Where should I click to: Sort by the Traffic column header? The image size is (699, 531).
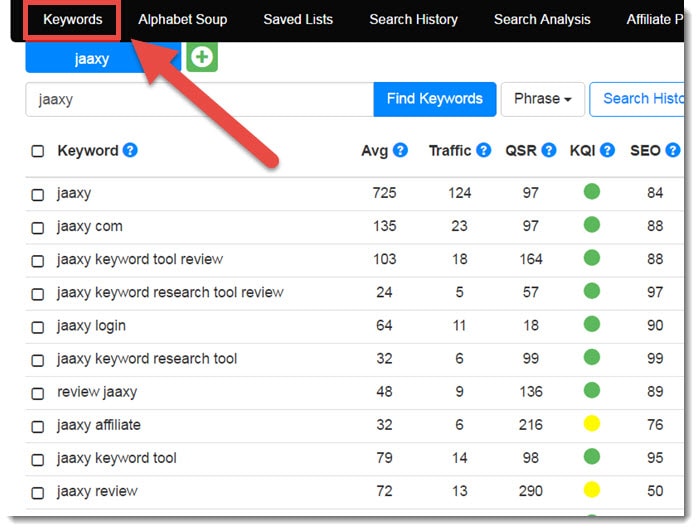pos(450,151)
